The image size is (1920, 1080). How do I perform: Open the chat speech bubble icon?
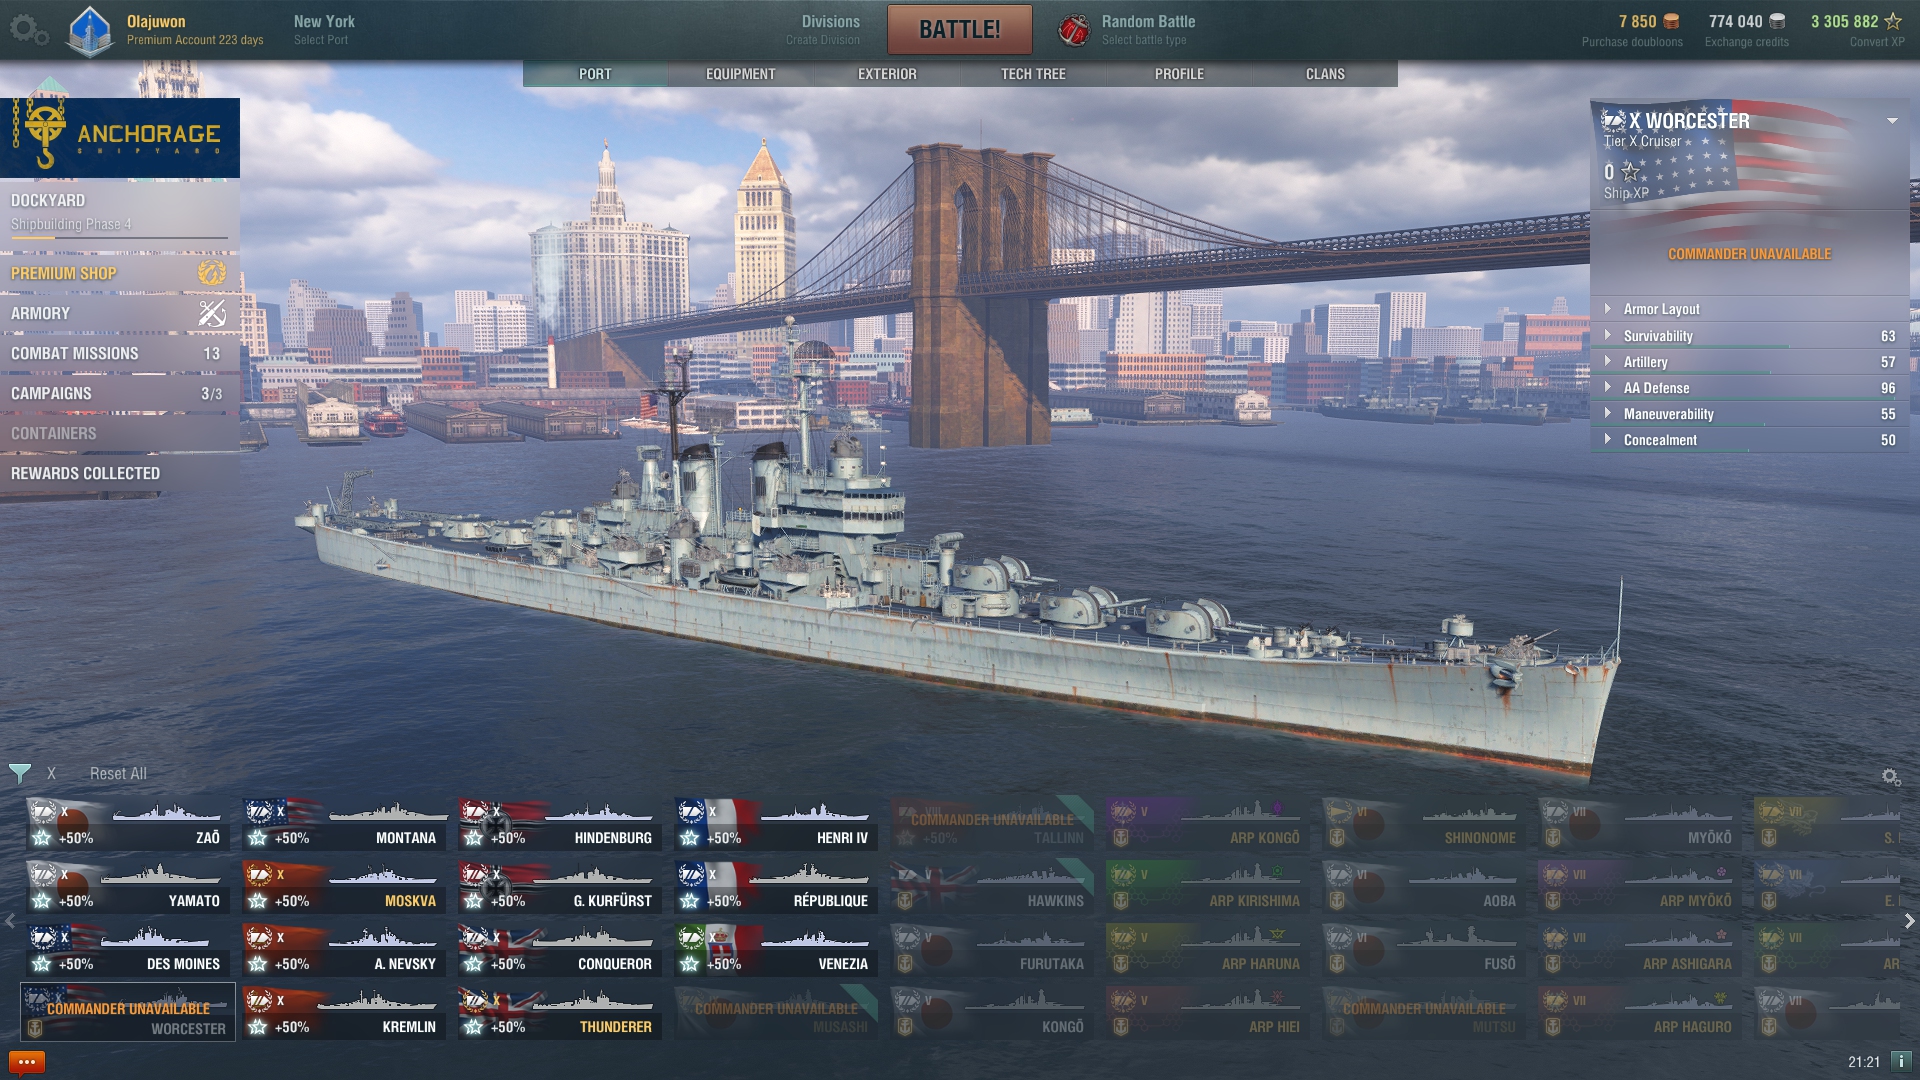(x=27, y=1062)
